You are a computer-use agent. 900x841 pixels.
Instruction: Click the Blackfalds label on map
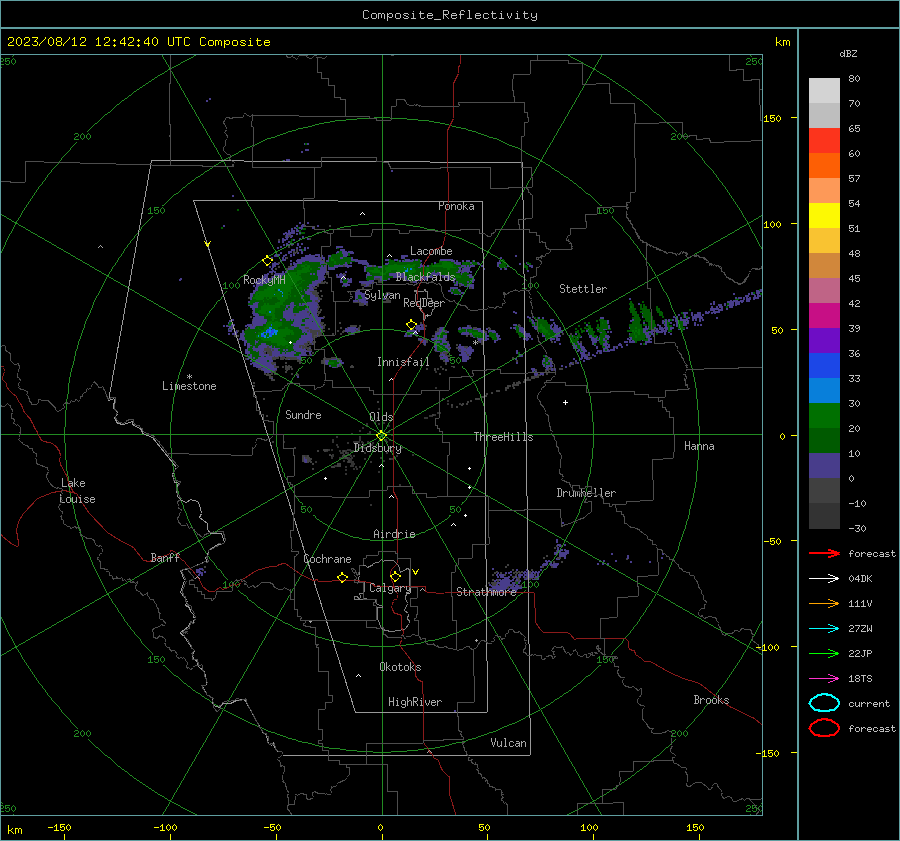click(425, 277)
